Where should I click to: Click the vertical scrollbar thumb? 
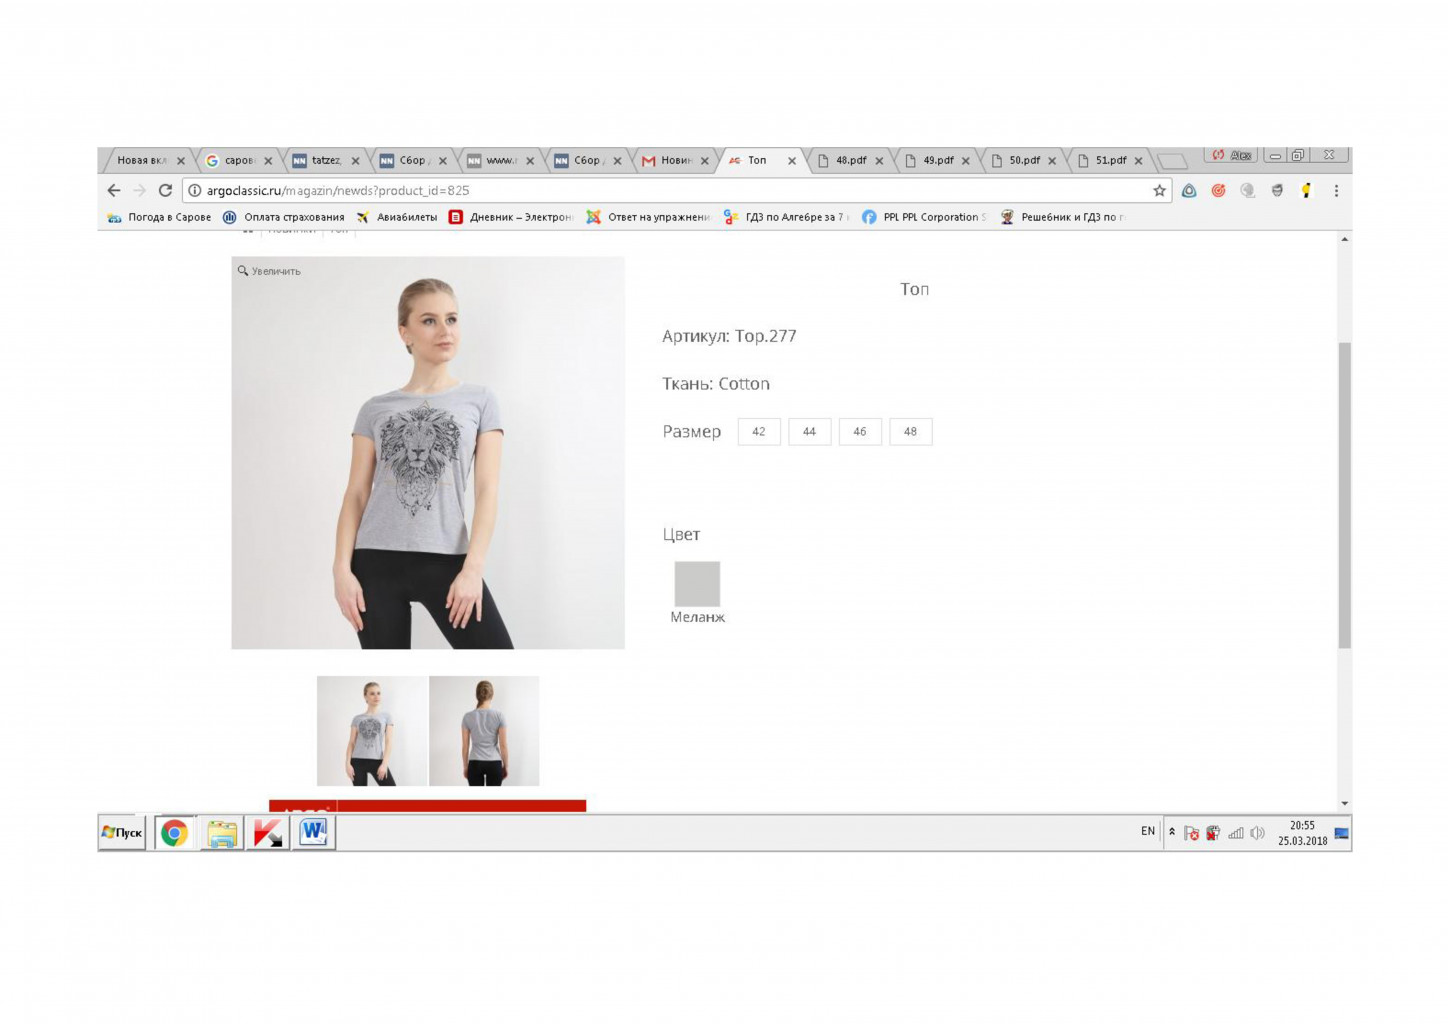coord(1345,495)
